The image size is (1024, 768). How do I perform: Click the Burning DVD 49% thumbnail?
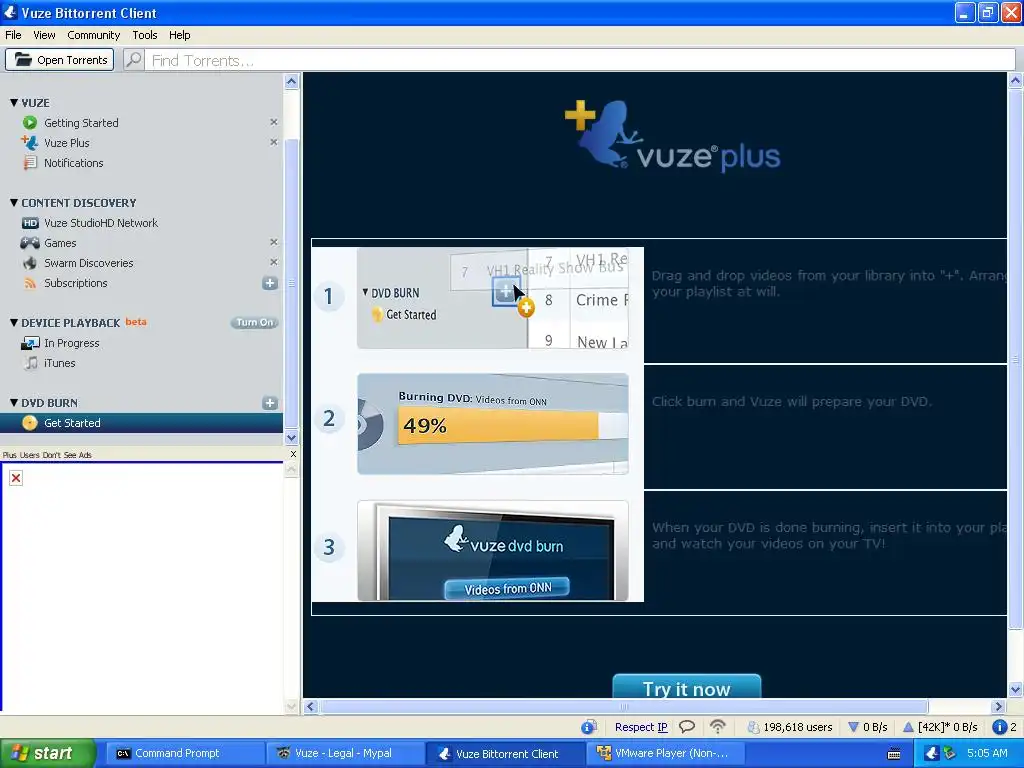click(493, 424)
